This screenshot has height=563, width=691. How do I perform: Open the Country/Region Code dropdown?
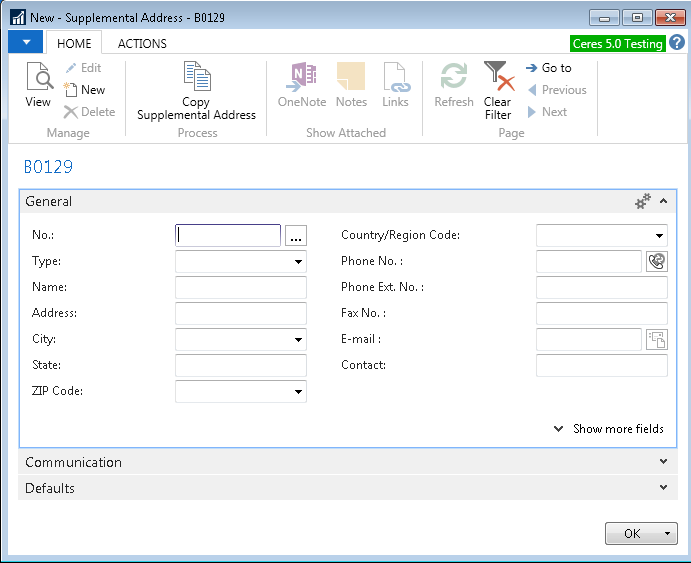(659, 236)
